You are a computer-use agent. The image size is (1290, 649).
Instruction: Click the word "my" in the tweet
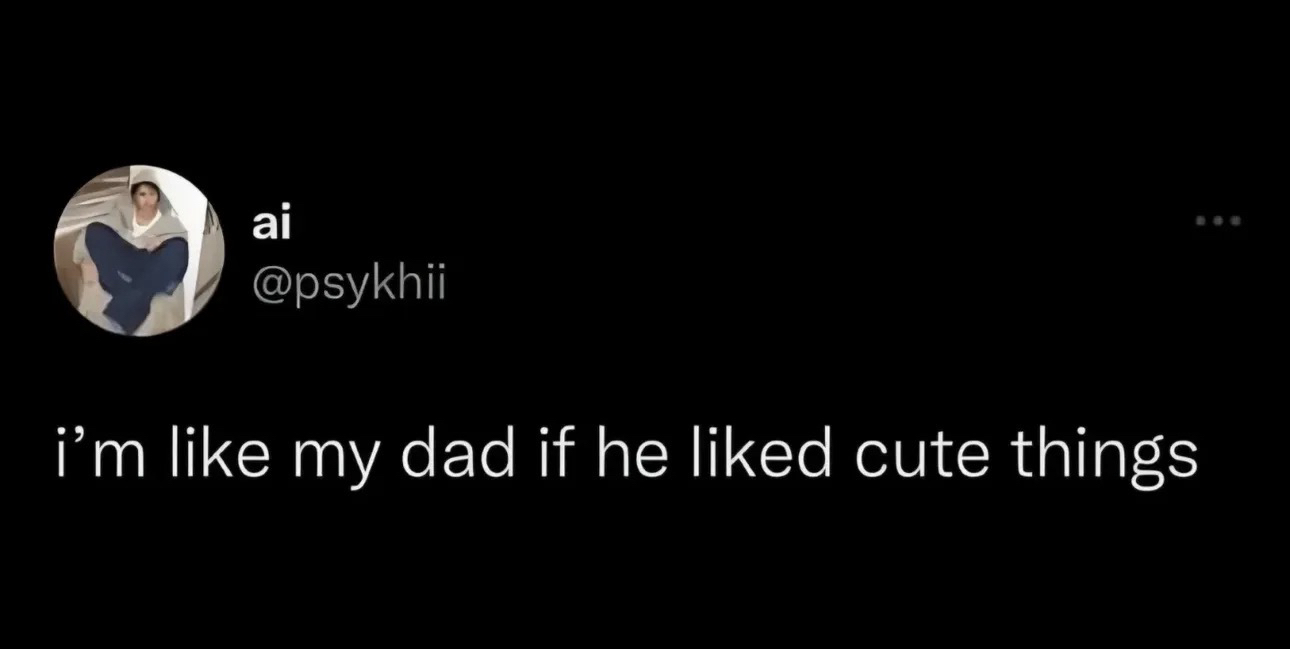coord(326,455)
